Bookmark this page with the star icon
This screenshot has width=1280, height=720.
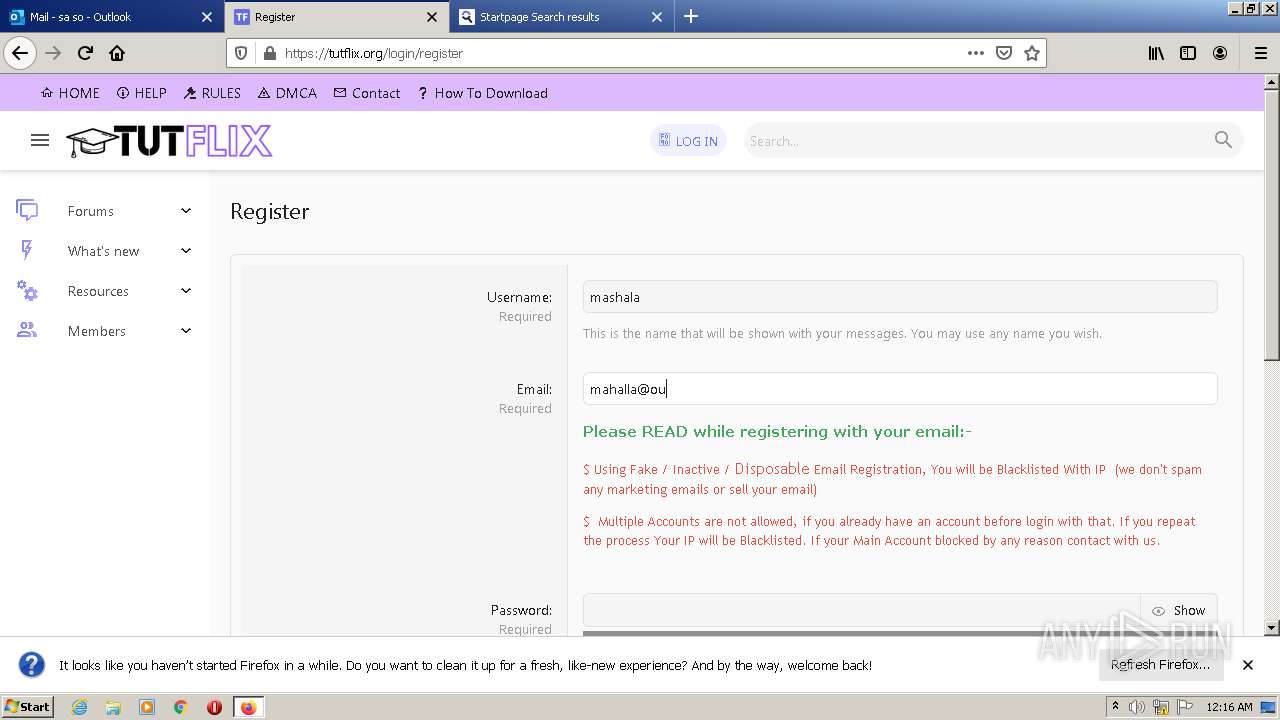click(1032, 53)
